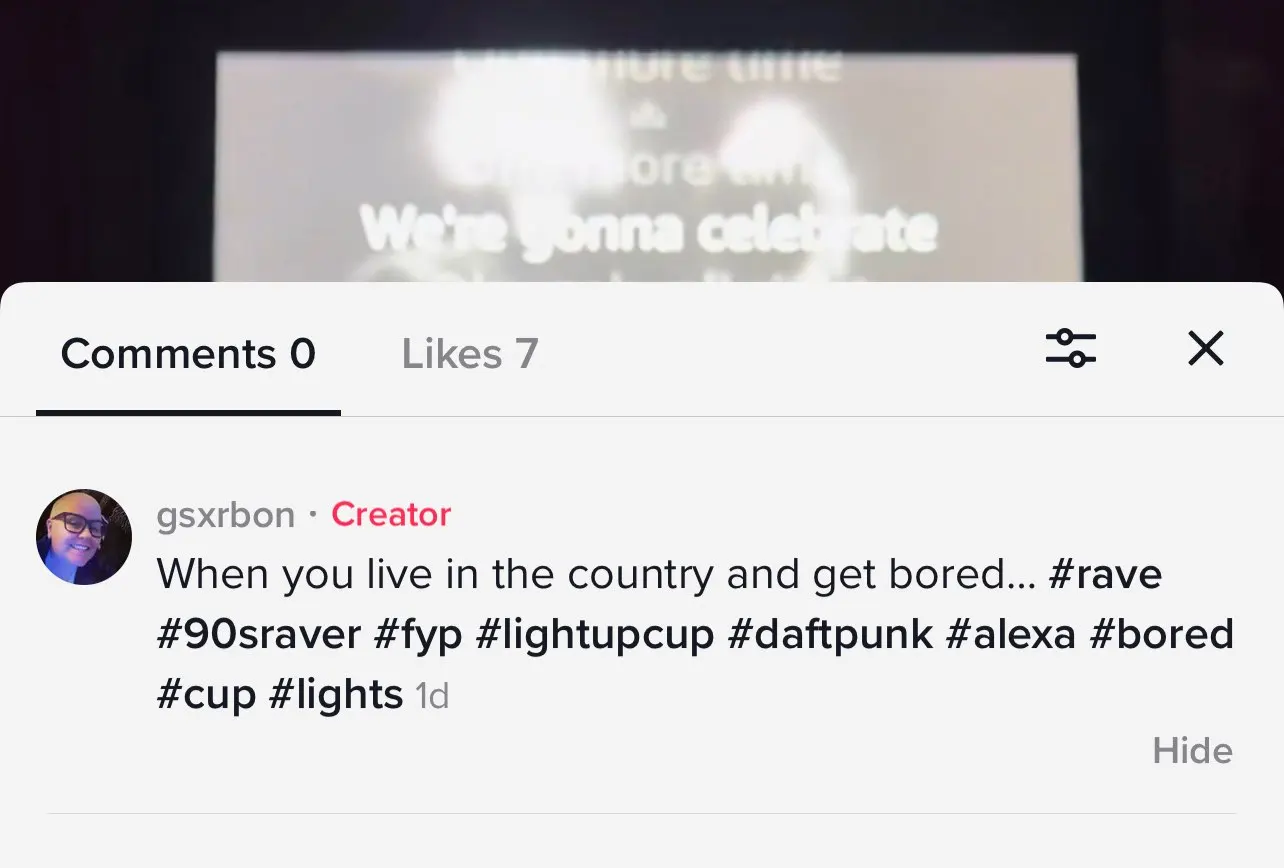The image size is (1284, 868).
Task: Click the 1d timestamp on caption
Action: tap(432, 697)
